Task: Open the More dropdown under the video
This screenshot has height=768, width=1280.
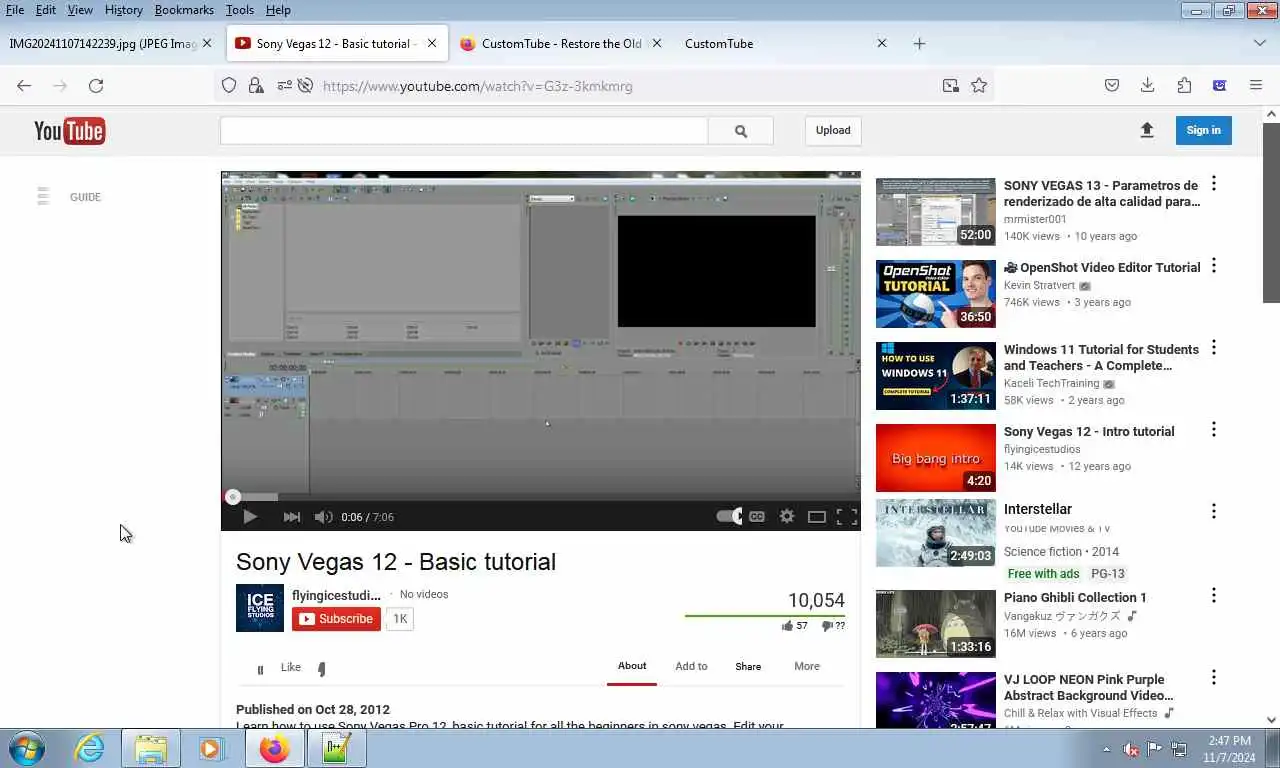Action: [x=807, y=666]
